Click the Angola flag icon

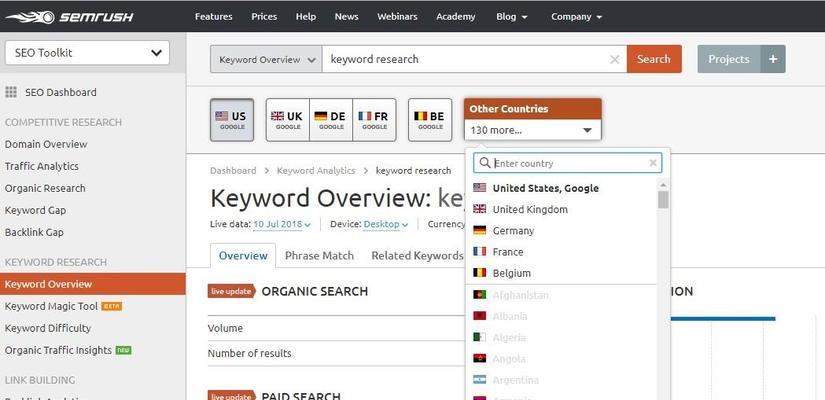[479, 358]
